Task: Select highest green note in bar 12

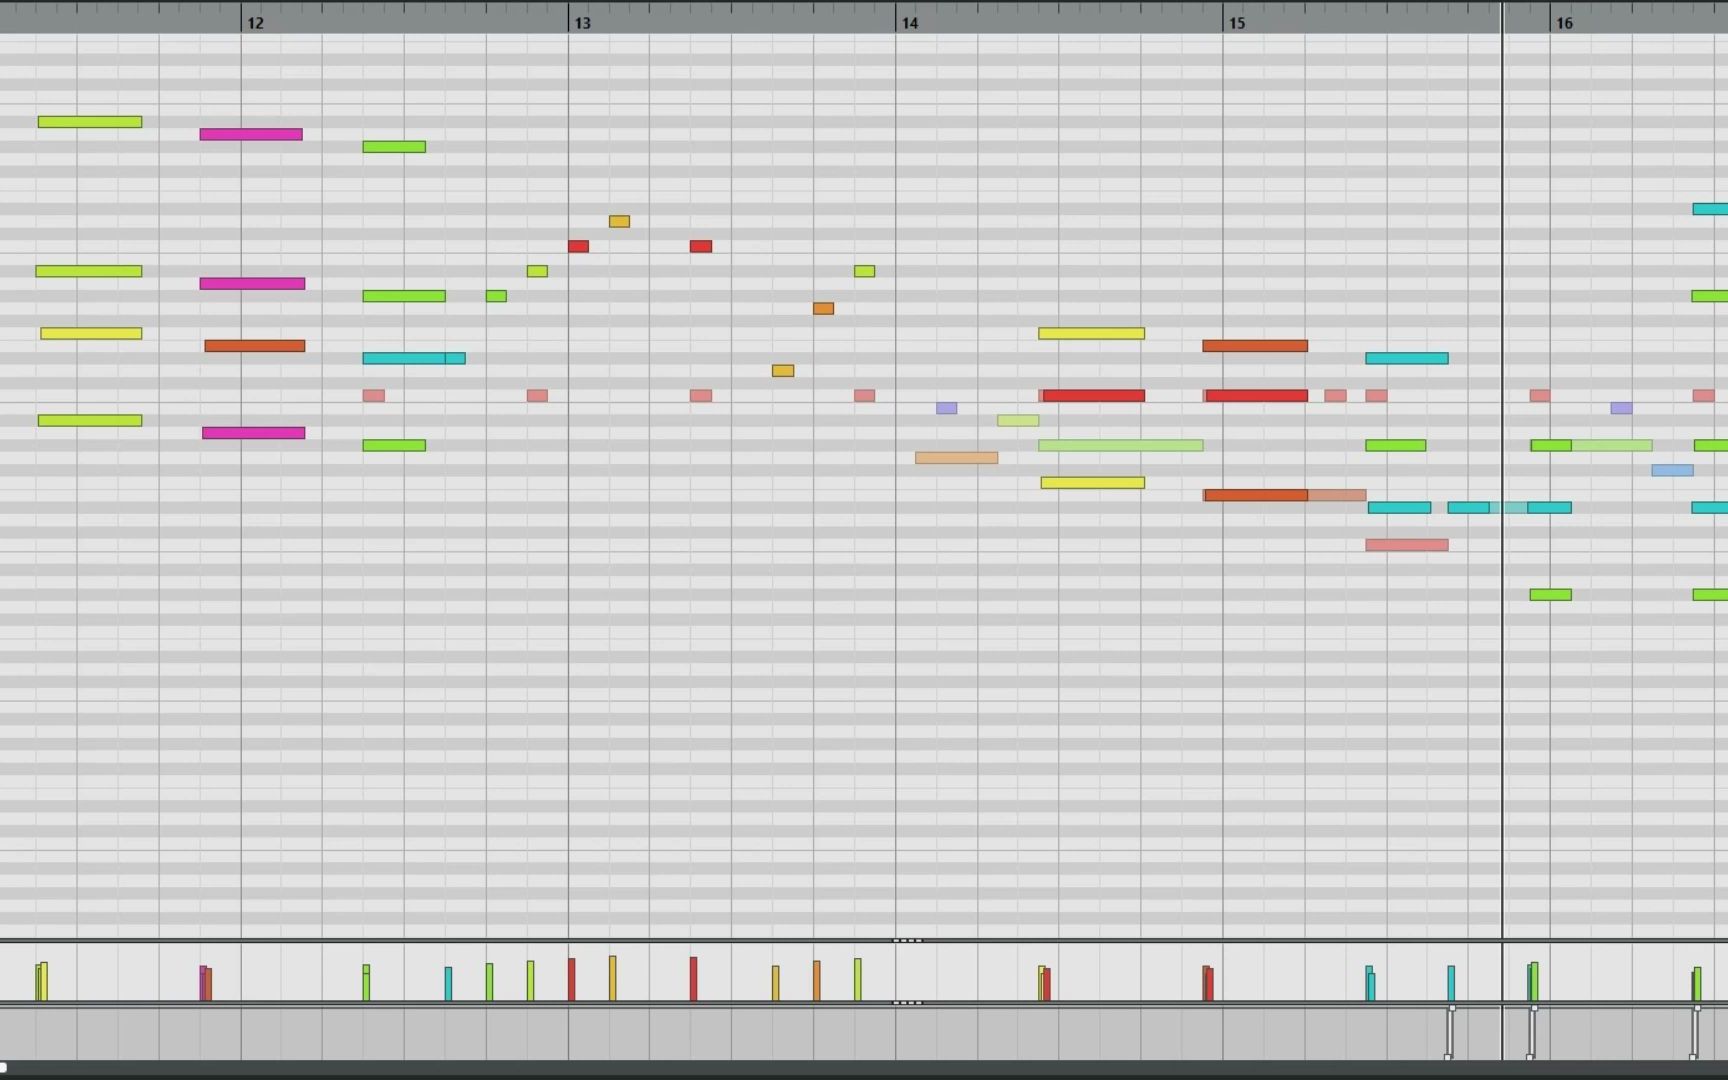Action: click(x=394, y=147)
